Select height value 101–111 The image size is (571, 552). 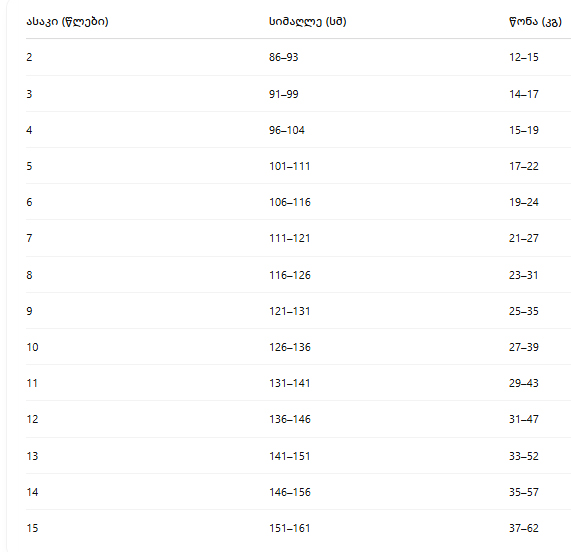(x=290, y=166)
